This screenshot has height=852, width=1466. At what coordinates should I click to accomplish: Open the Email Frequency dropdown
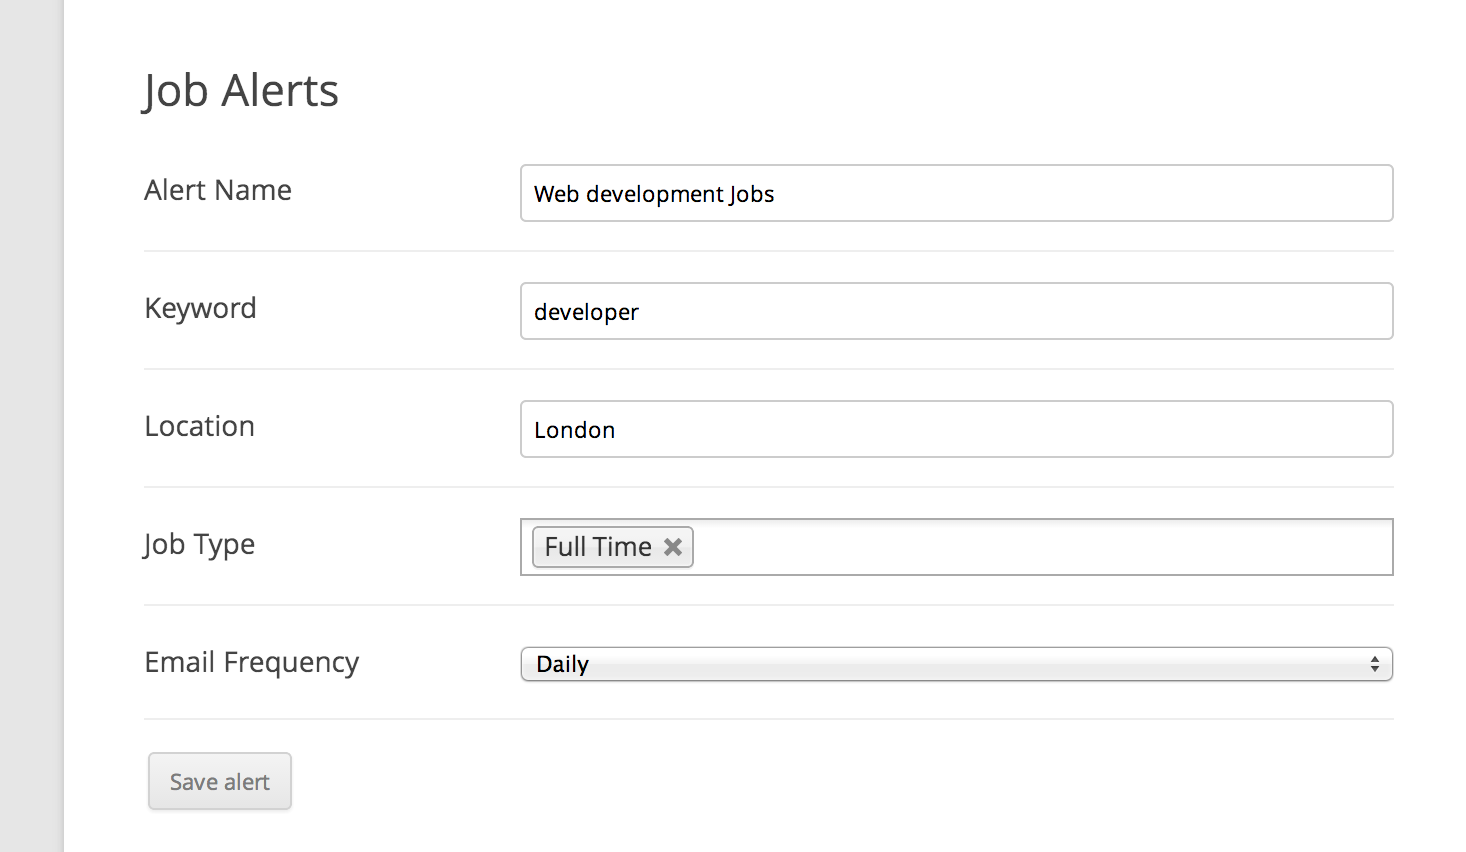click(x=957, y=664)
